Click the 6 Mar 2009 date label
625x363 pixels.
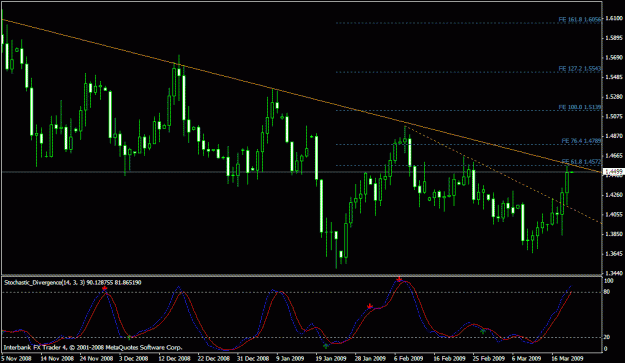click(526, 358)
